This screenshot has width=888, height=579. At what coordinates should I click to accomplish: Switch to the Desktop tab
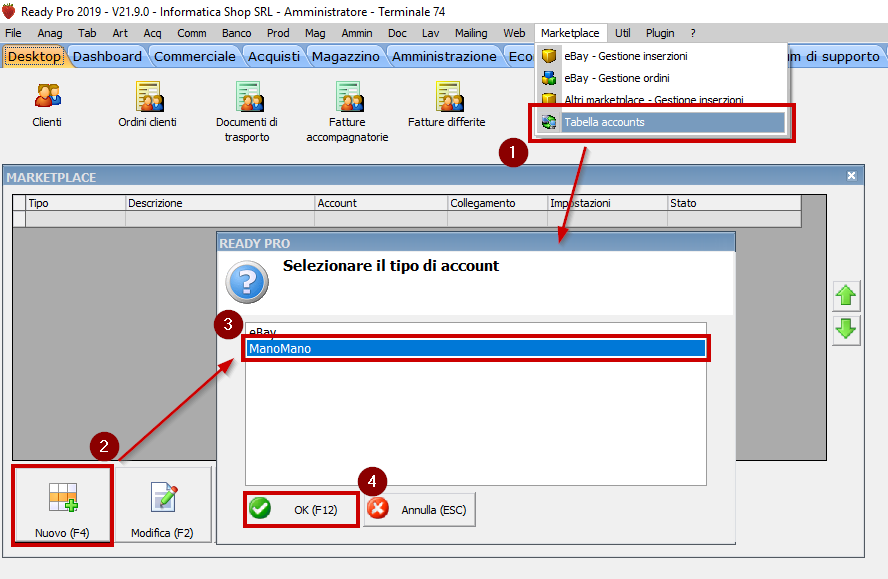click(35, 57)
